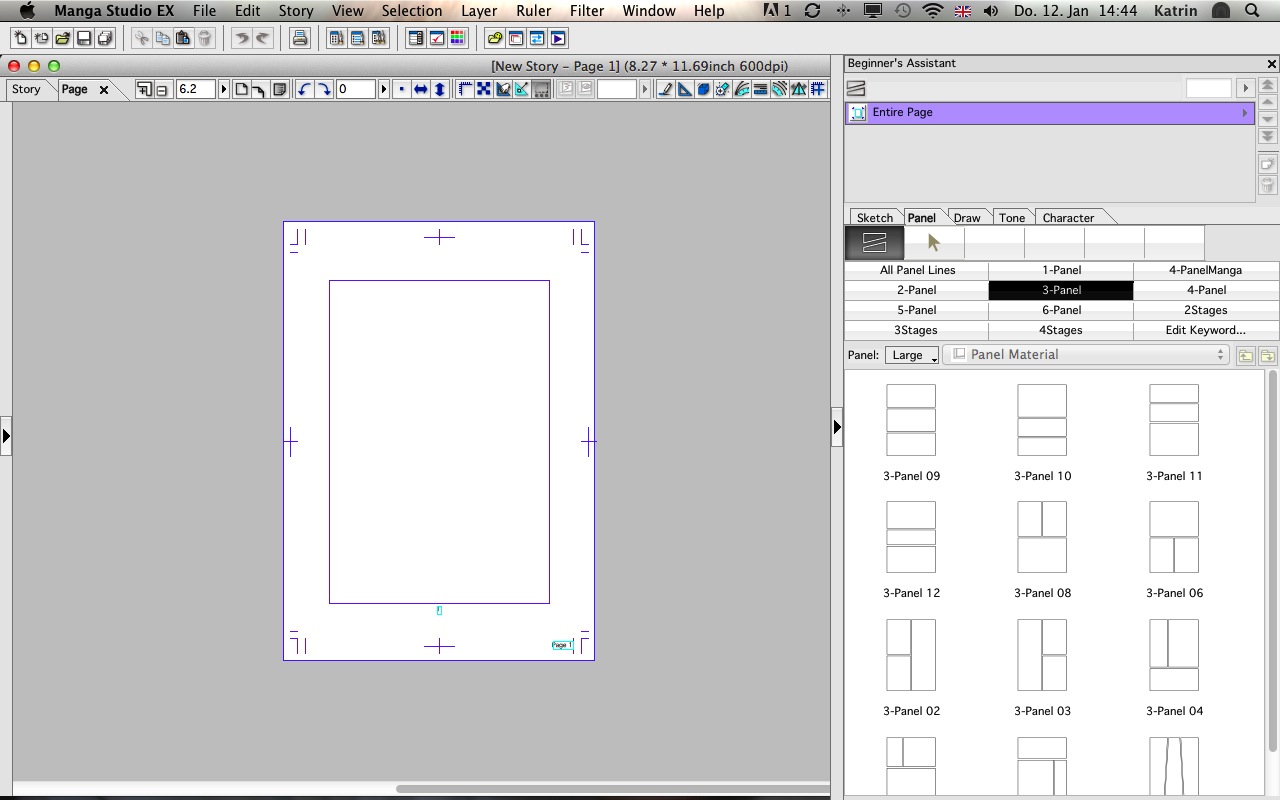
Task: Choose the 3-Panel 08 layout thumbnail
Action: (x=1042, y=536)
